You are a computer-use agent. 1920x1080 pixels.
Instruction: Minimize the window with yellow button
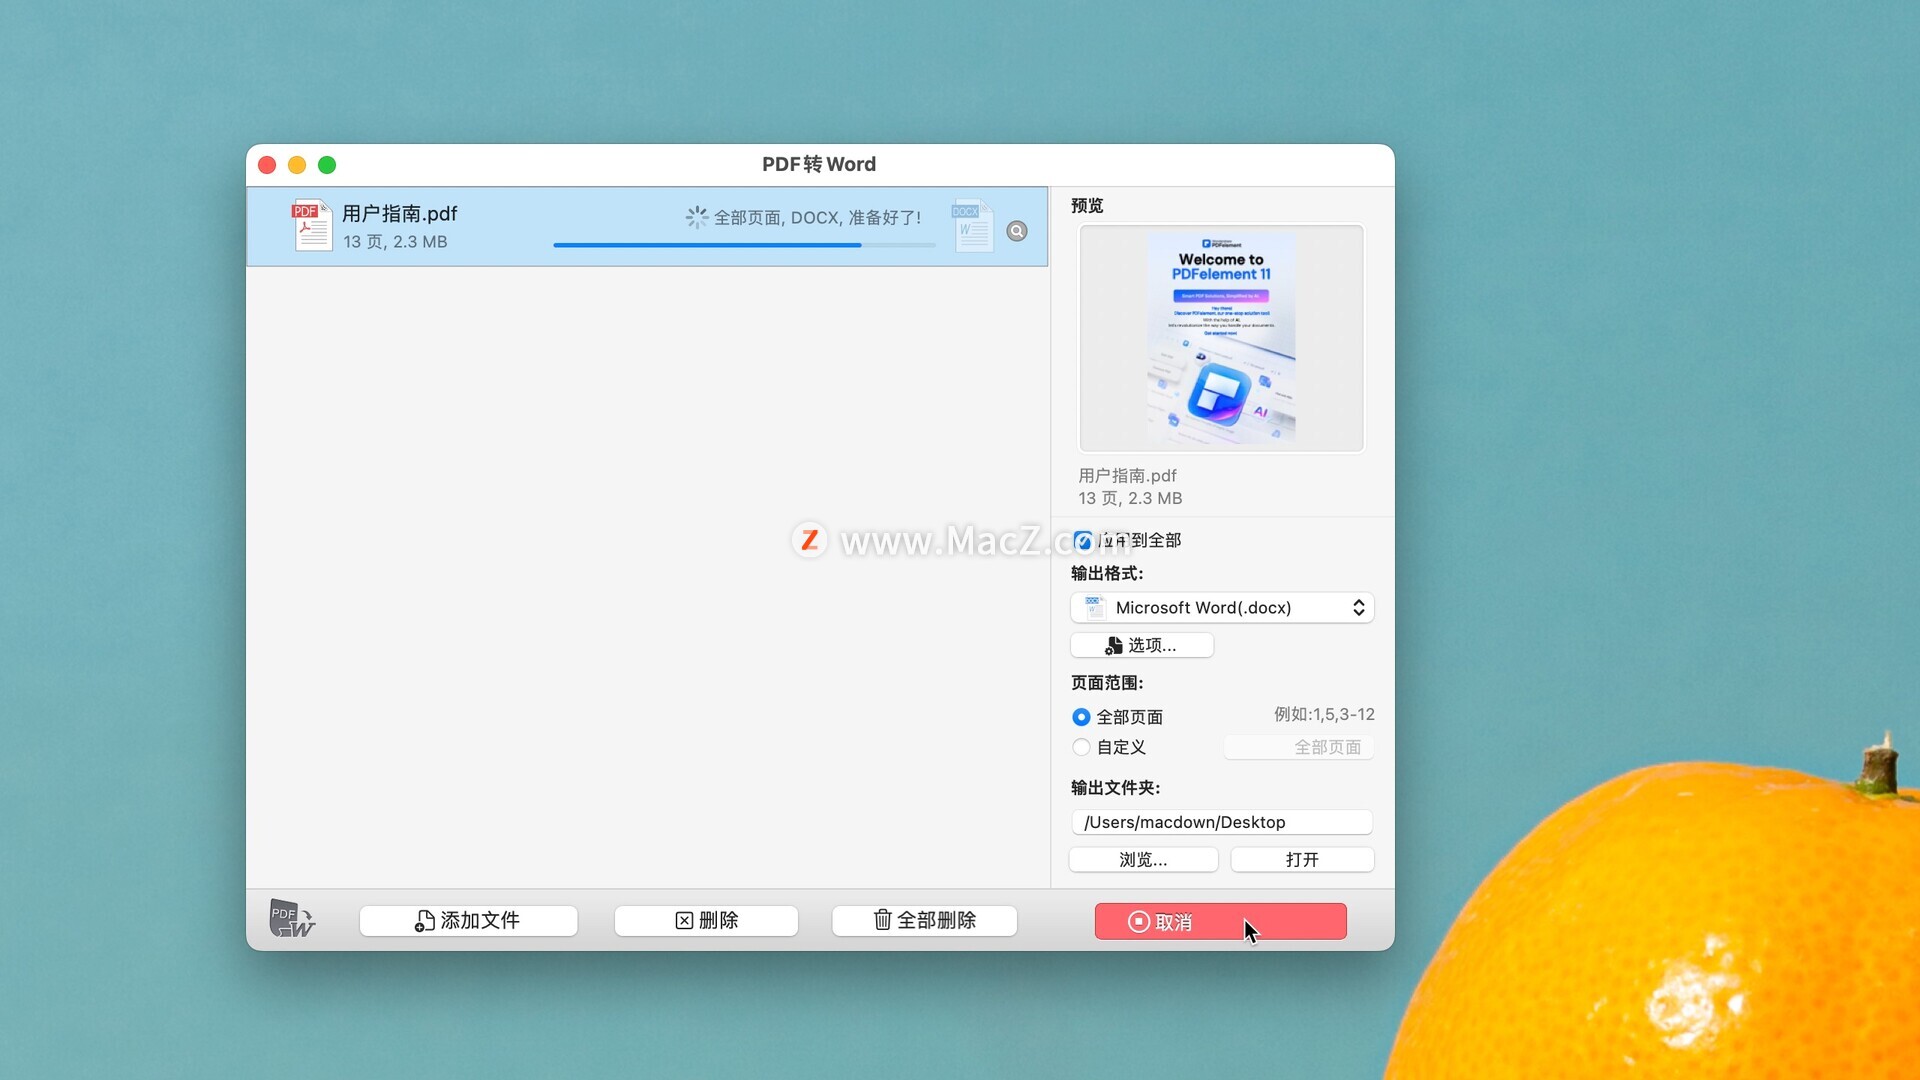pyautogui.click(x=297, y=165)
